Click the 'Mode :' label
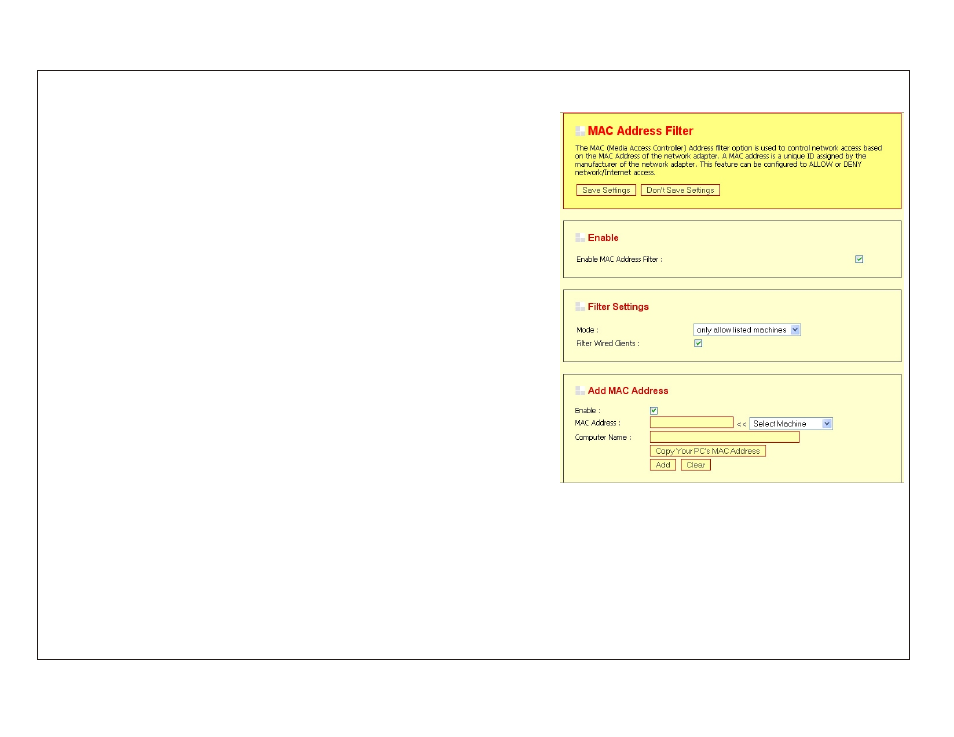The height and width of the screenshot is (737, 954). click(x=587, y=330)
